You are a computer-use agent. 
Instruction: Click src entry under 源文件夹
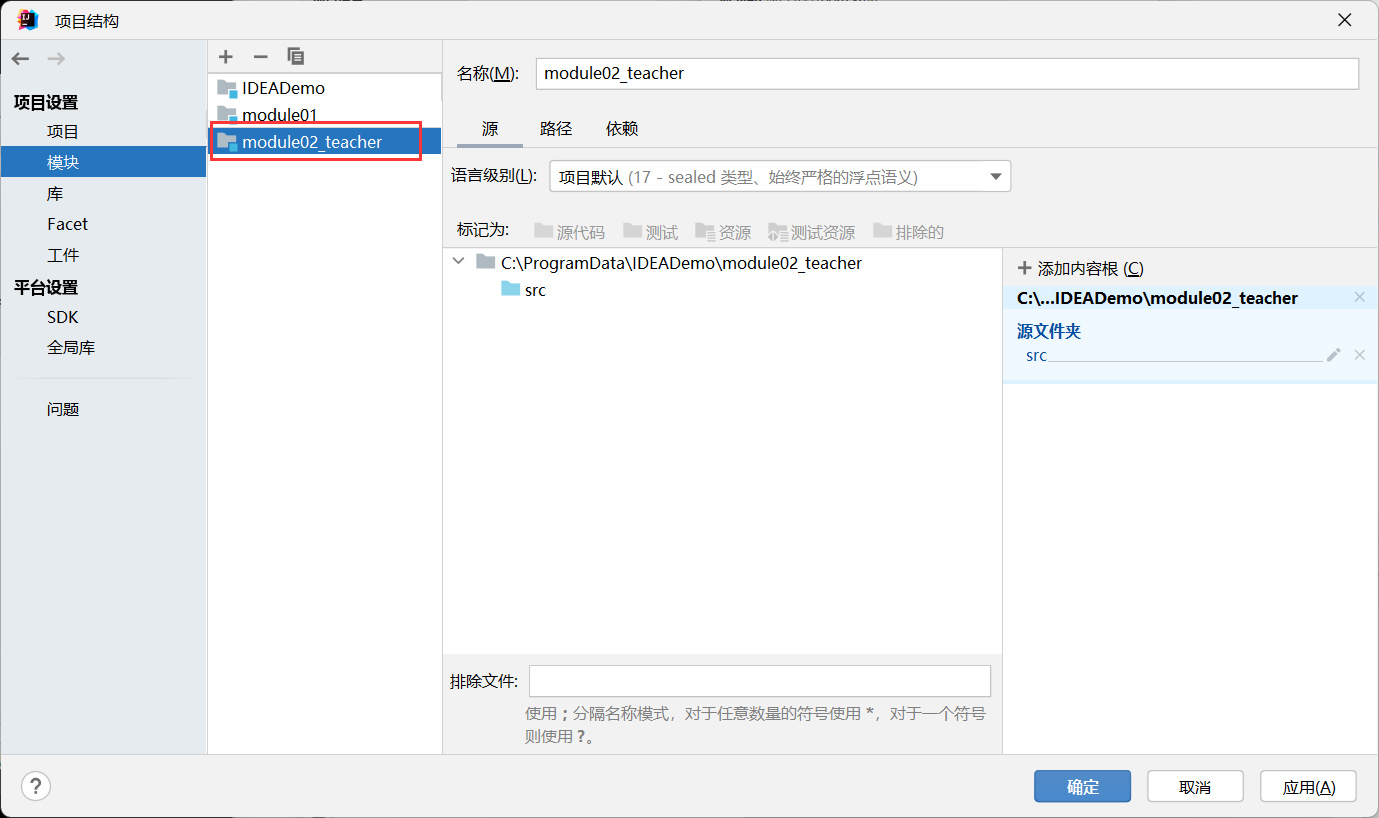pos(1036,356)
